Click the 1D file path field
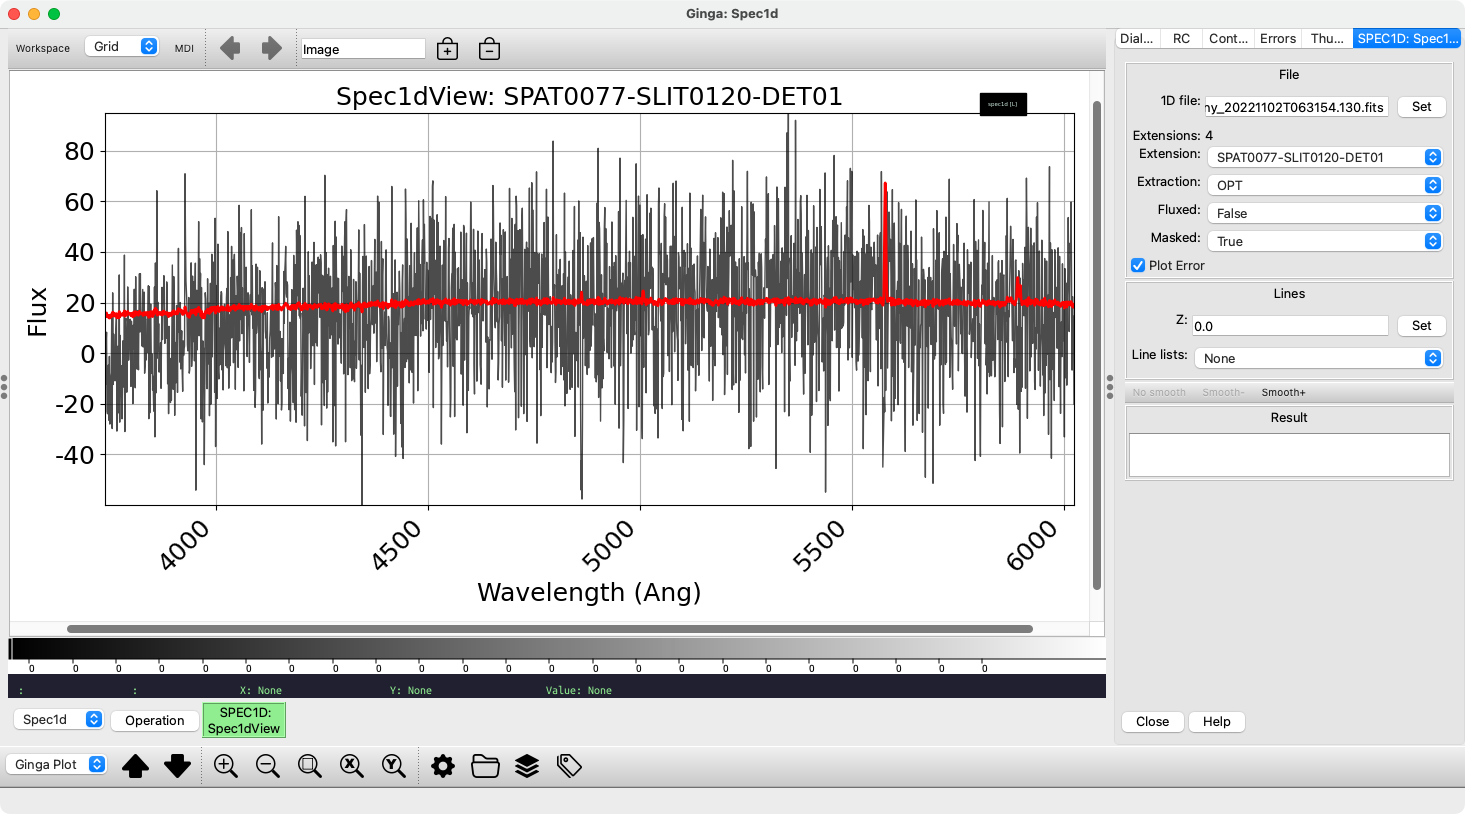 (1296, 107)
